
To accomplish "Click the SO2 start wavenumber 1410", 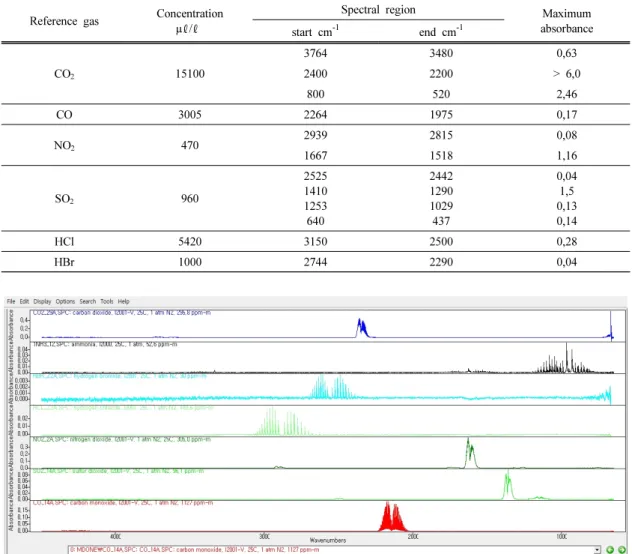I will tap(316, 191).
